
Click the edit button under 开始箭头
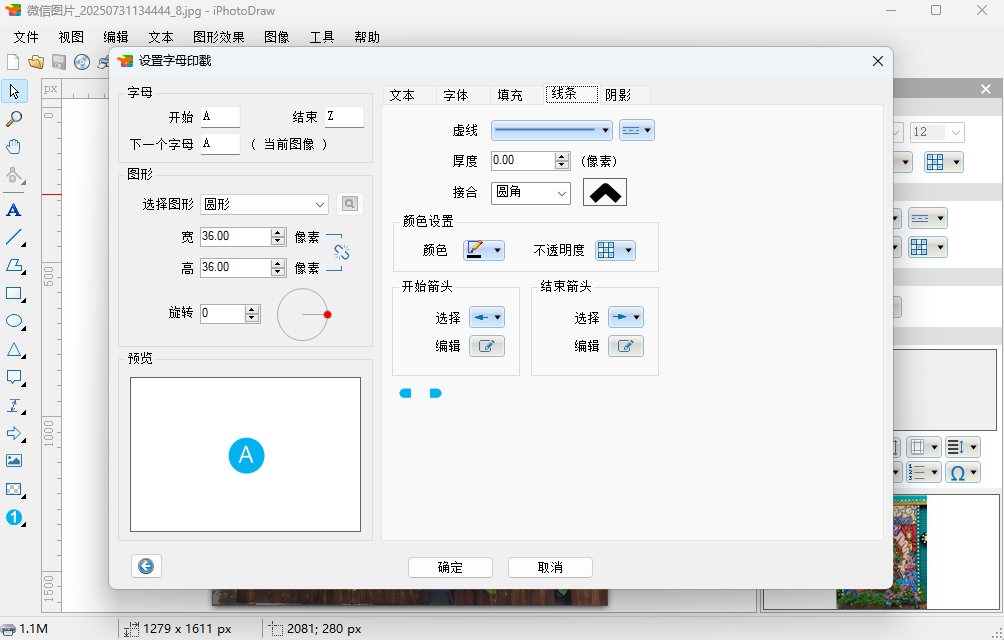487,346
